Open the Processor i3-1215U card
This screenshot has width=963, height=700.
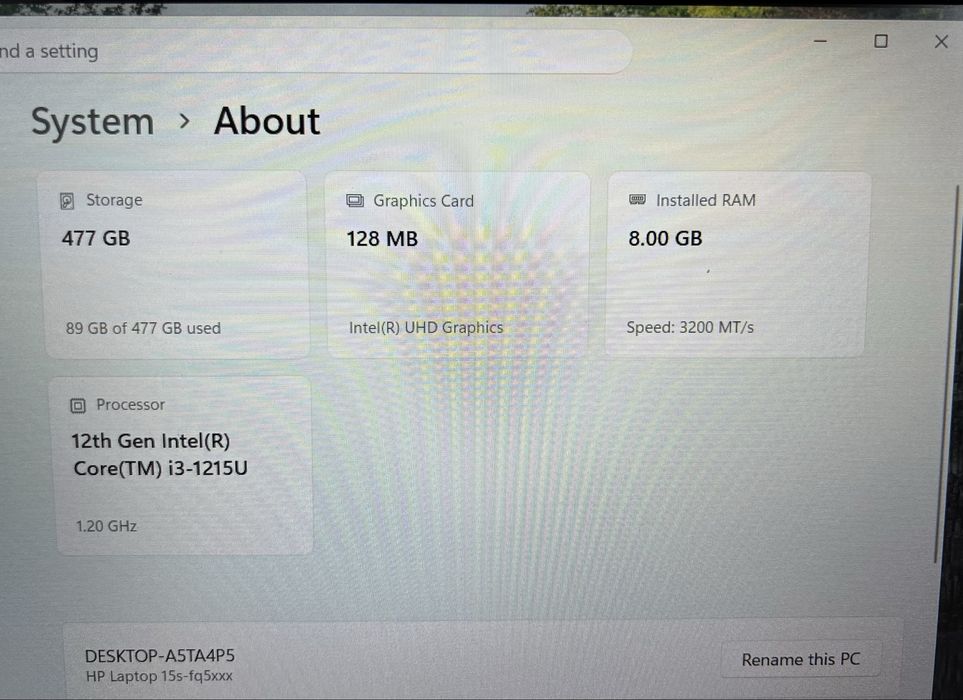click(x=182, y=466)
